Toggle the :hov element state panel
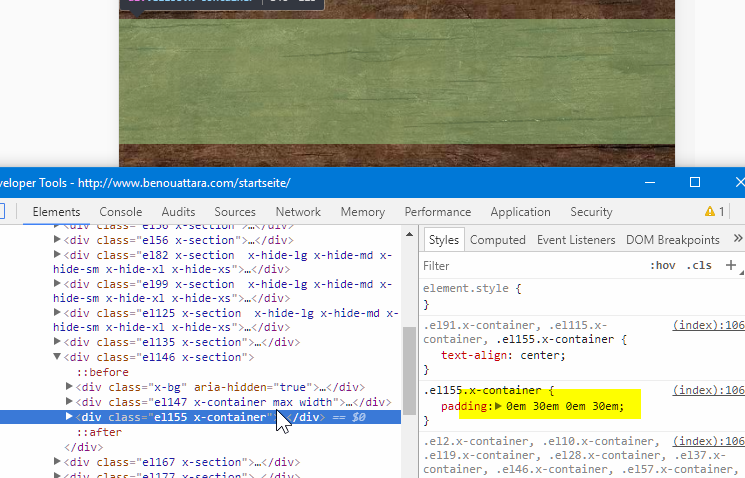Viewport: 745px width, 478px height. [x=662, y=266]
